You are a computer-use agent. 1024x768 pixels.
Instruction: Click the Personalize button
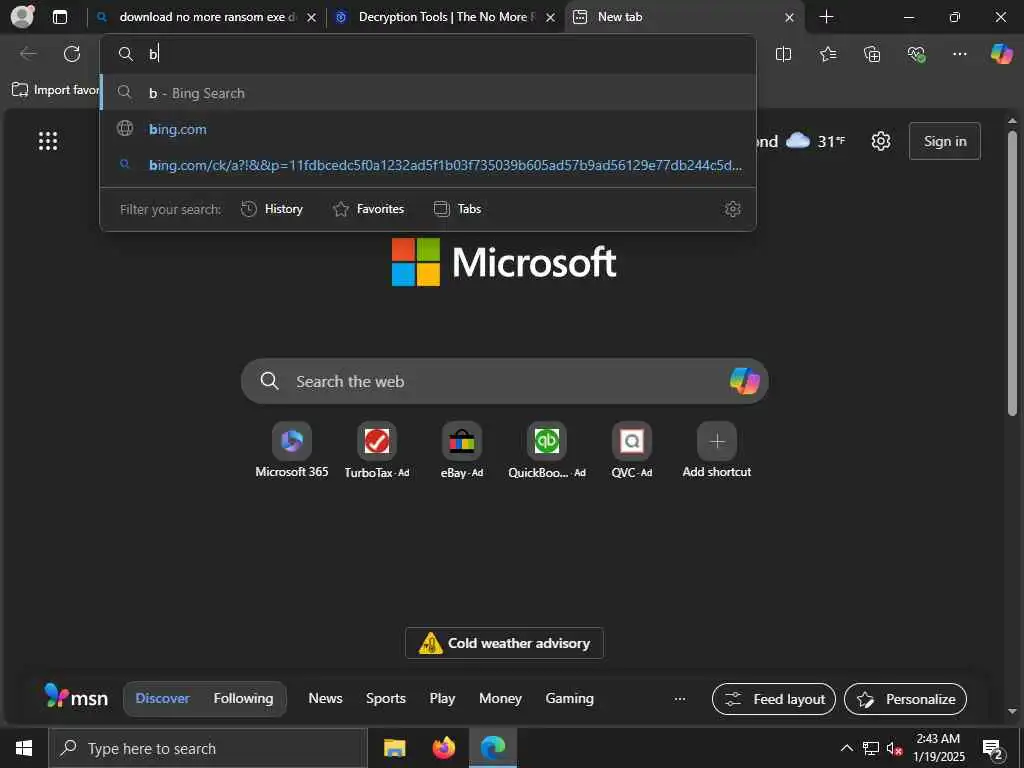click(905, 699)
